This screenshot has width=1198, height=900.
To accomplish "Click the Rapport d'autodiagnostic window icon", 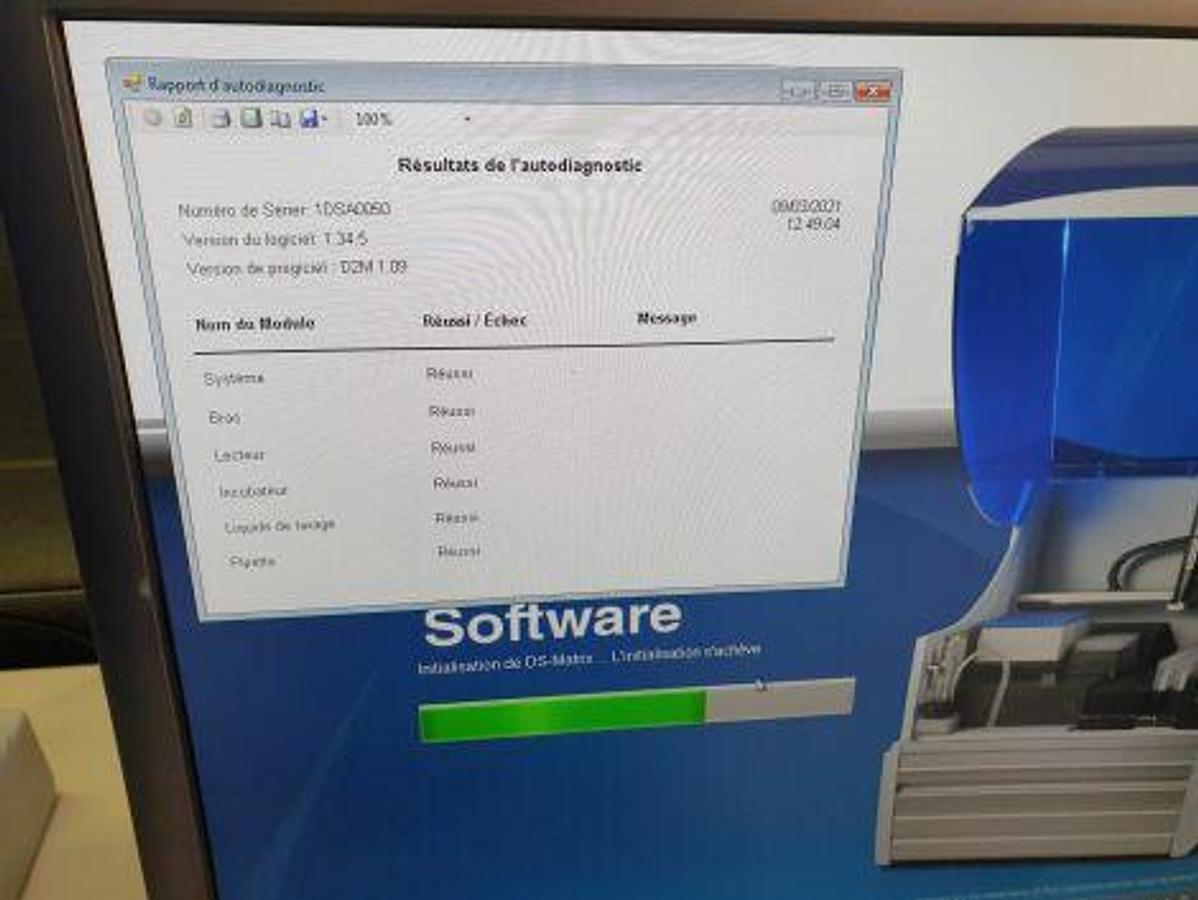I will click(x=133, y=84).
